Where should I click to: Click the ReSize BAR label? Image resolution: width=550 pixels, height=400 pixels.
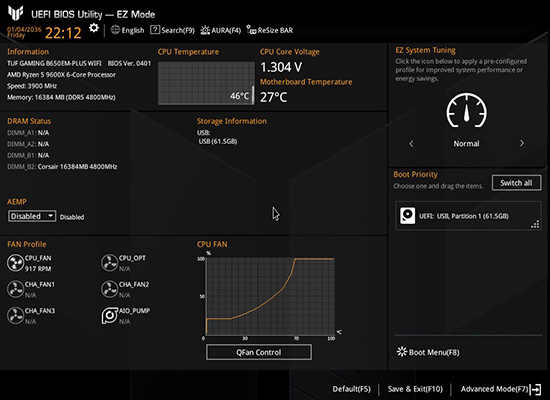(x=275, y=30)
